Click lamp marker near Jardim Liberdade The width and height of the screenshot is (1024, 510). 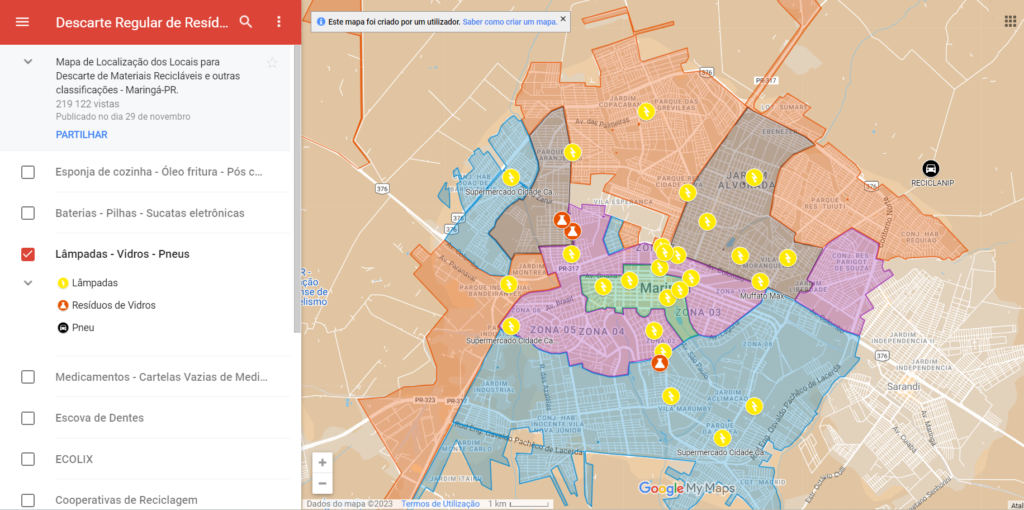tap(788, 258)
